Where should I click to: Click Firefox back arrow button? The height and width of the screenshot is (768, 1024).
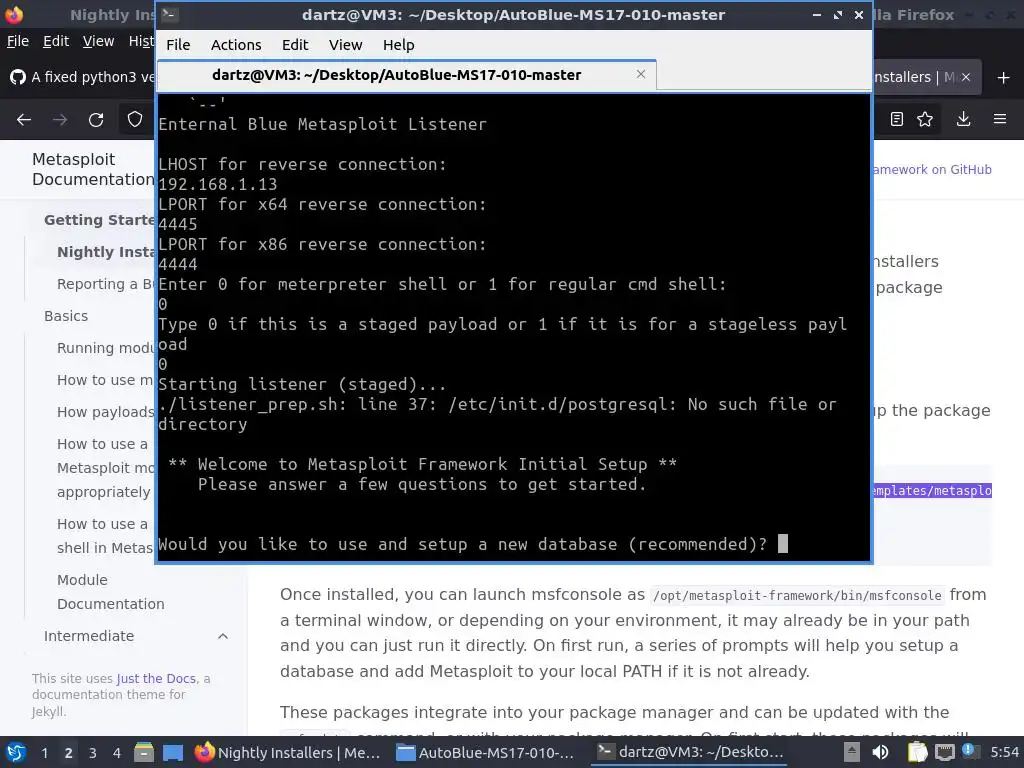[x=24, y=120]
